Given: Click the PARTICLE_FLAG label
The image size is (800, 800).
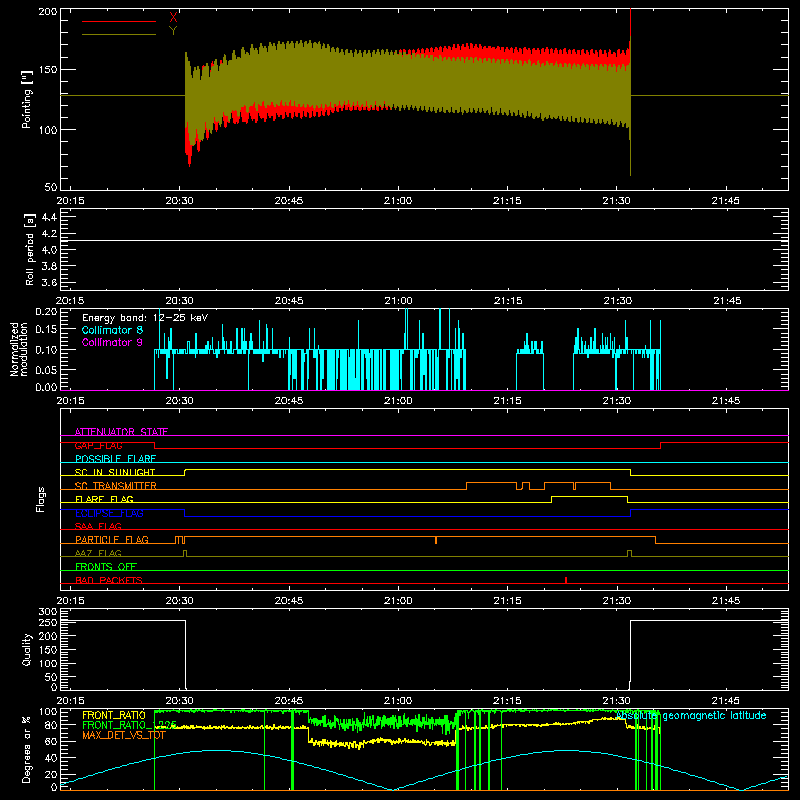Looking at the screenshot, I should pos(112,540).
